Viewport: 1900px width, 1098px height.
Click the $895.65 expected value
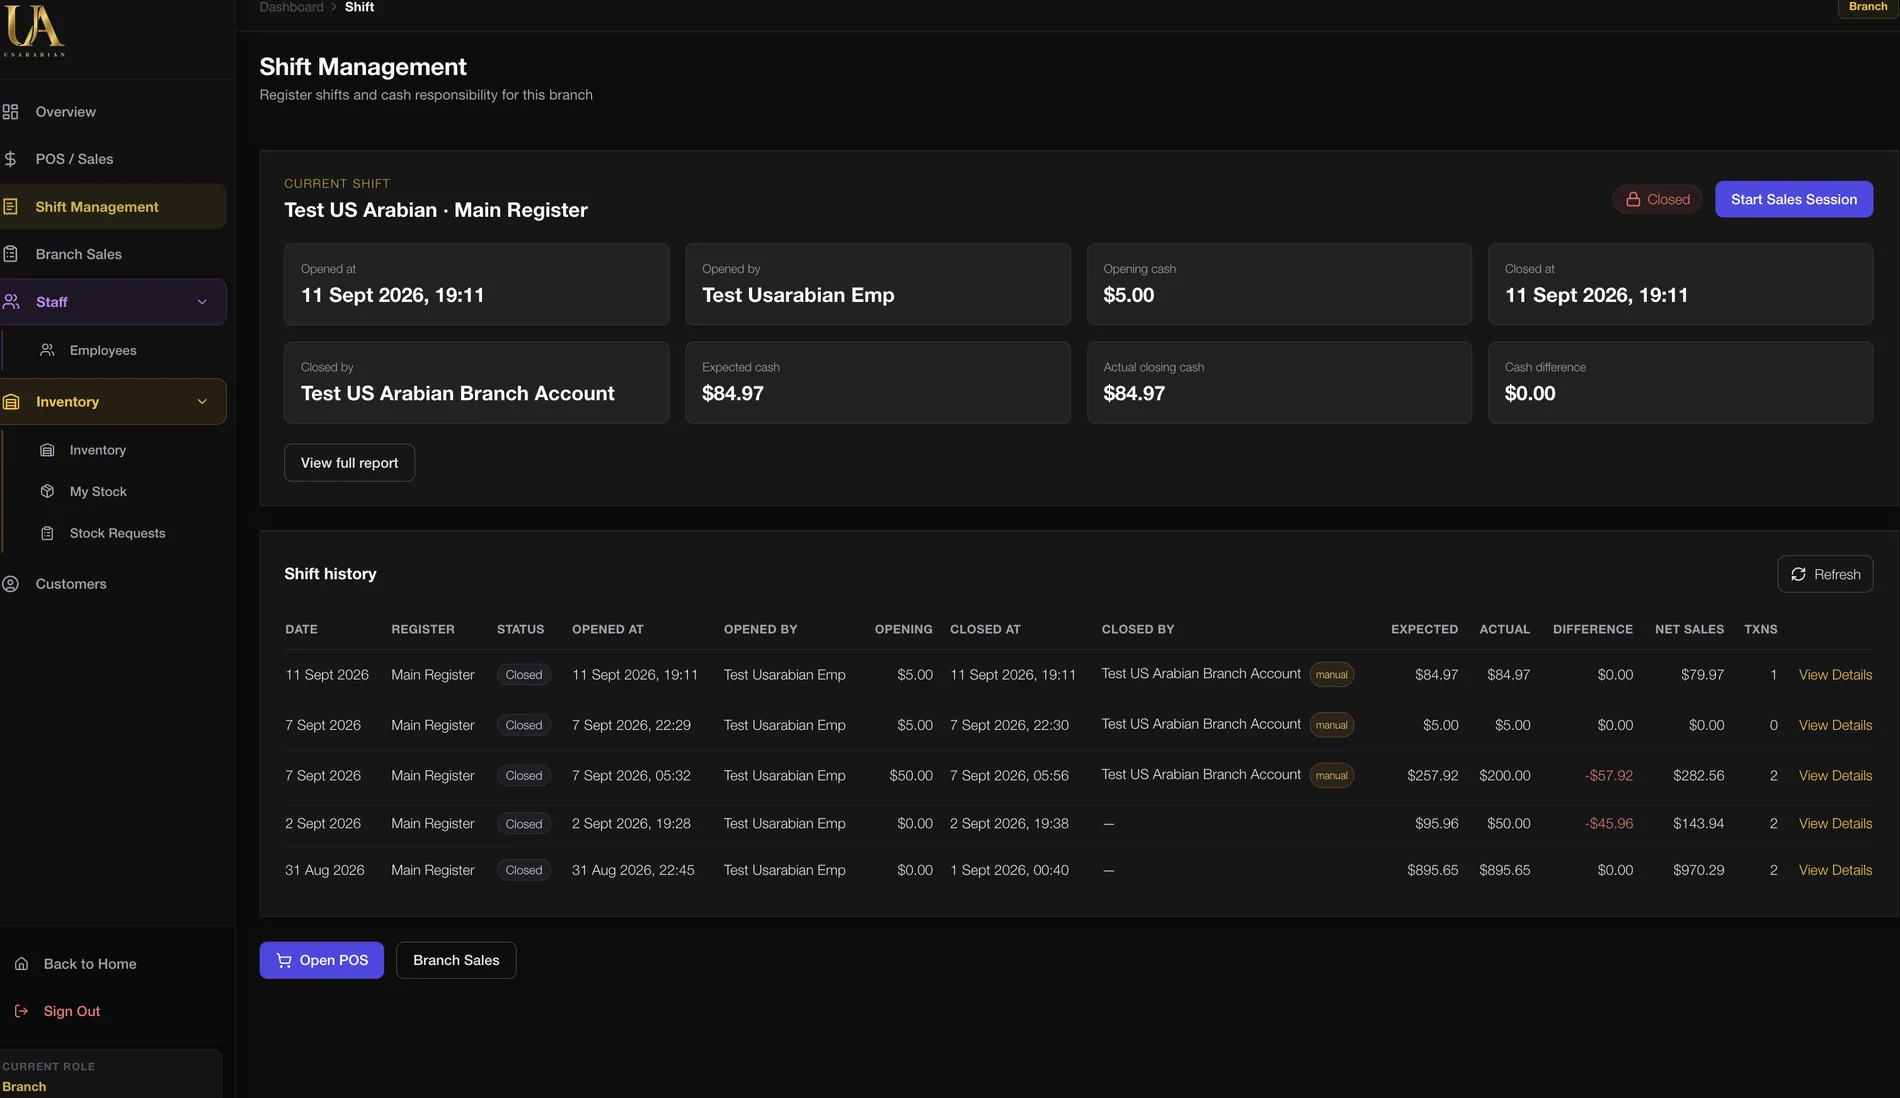1432,870
